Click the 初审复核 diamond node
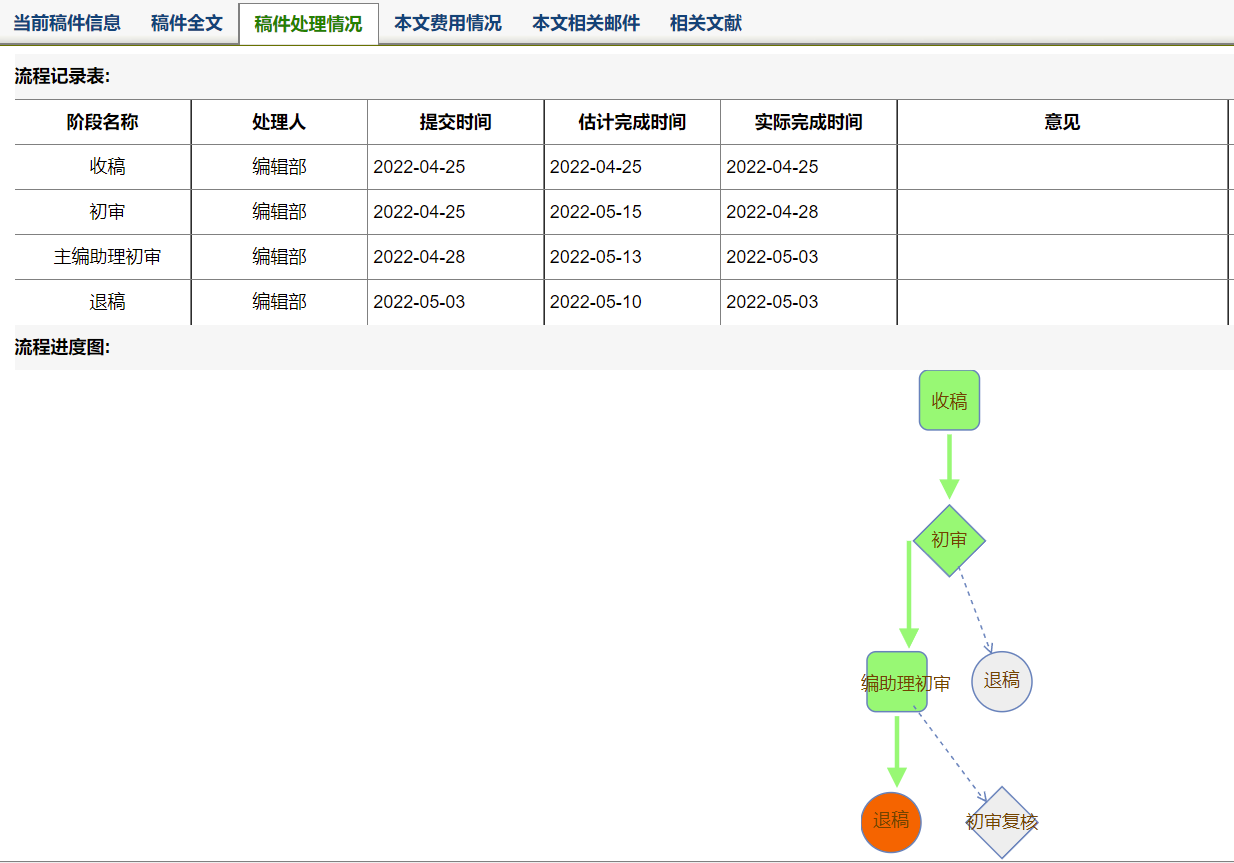 click(1001, 822)
